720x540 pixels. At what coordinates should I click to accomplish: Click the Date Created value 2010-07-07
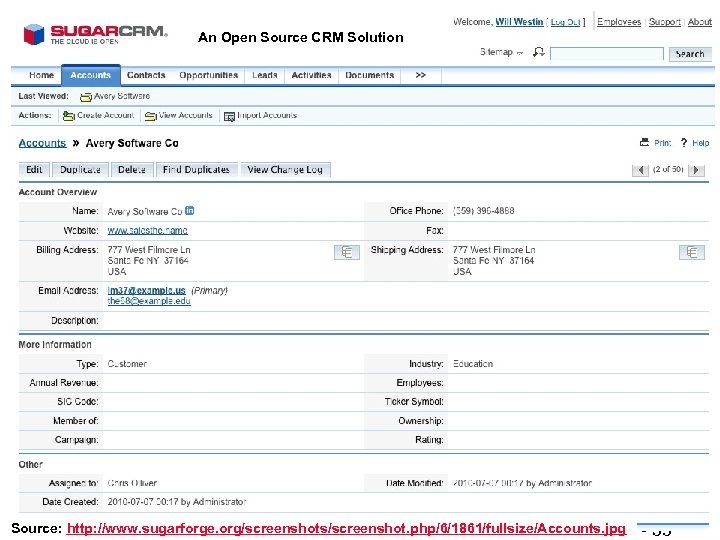pos(177,502)
